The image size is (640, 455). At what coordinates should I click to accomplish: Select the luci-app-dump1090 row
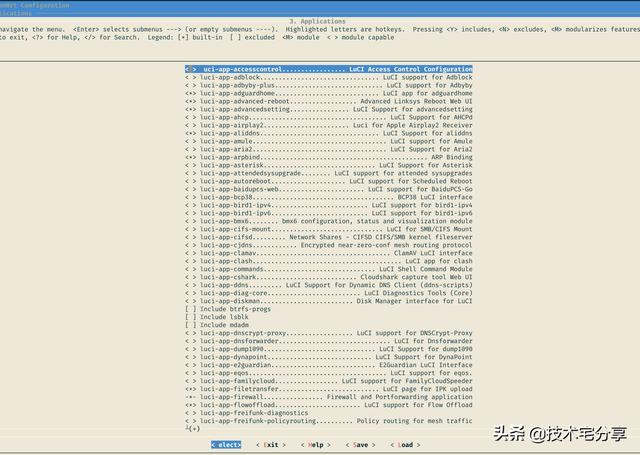tap(329, 349)
